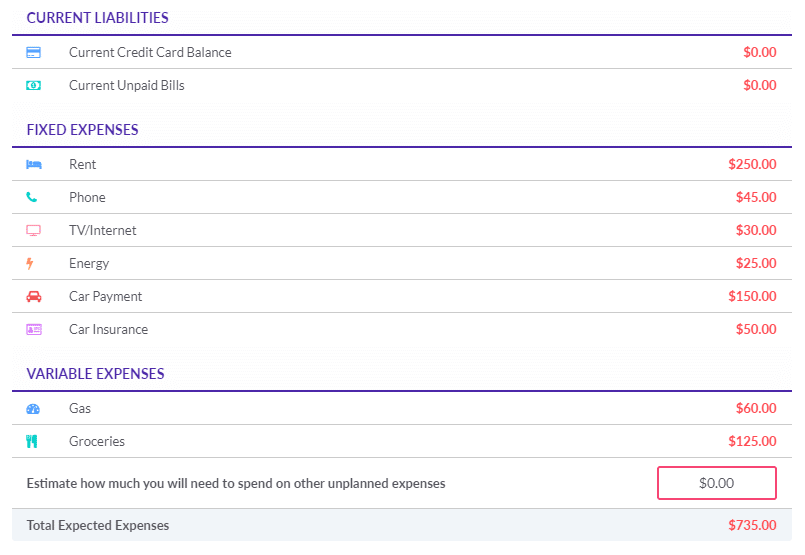Click the Gas $60.00 amount
This screenshot has height=555, width=805.
[x=756, y=408]
